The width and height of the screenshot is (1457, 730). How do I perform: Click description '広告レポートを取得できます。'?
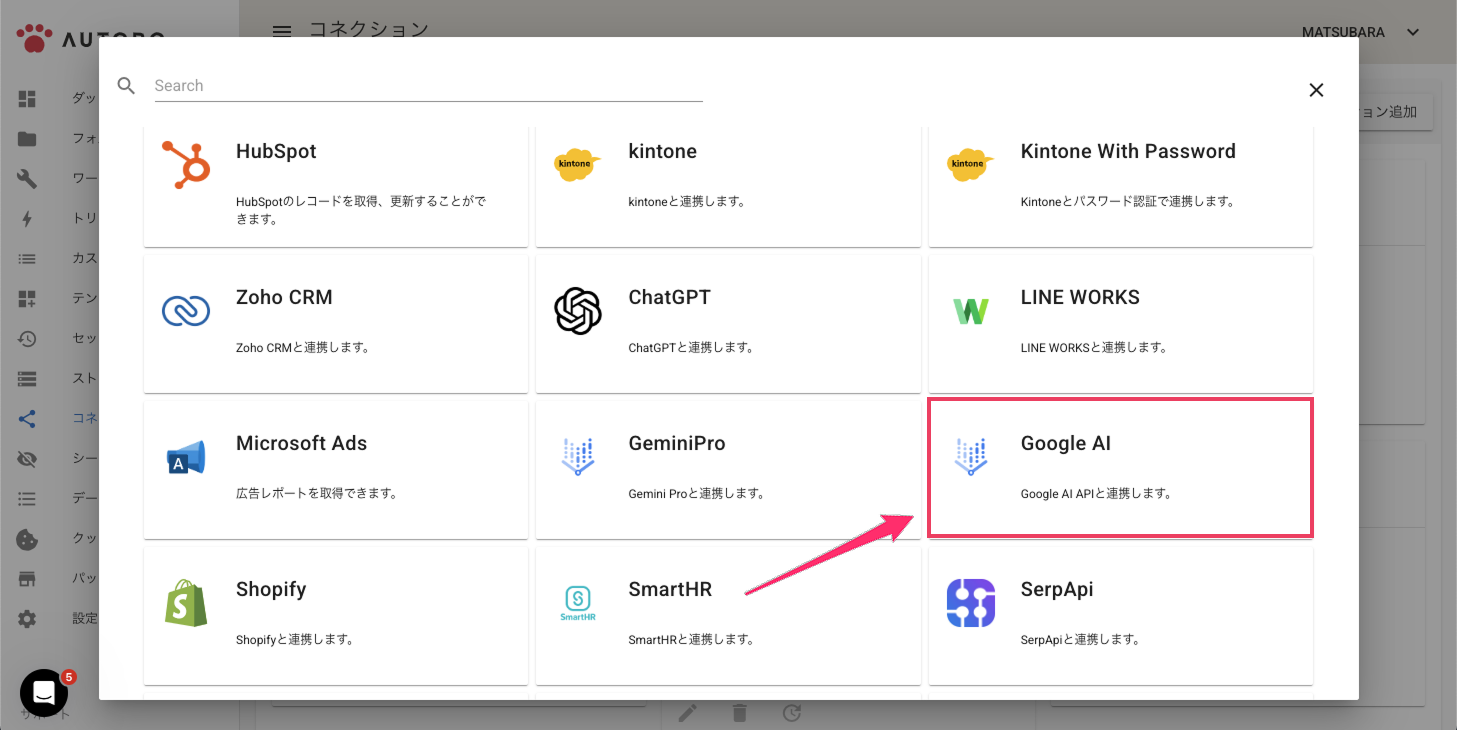316,494
